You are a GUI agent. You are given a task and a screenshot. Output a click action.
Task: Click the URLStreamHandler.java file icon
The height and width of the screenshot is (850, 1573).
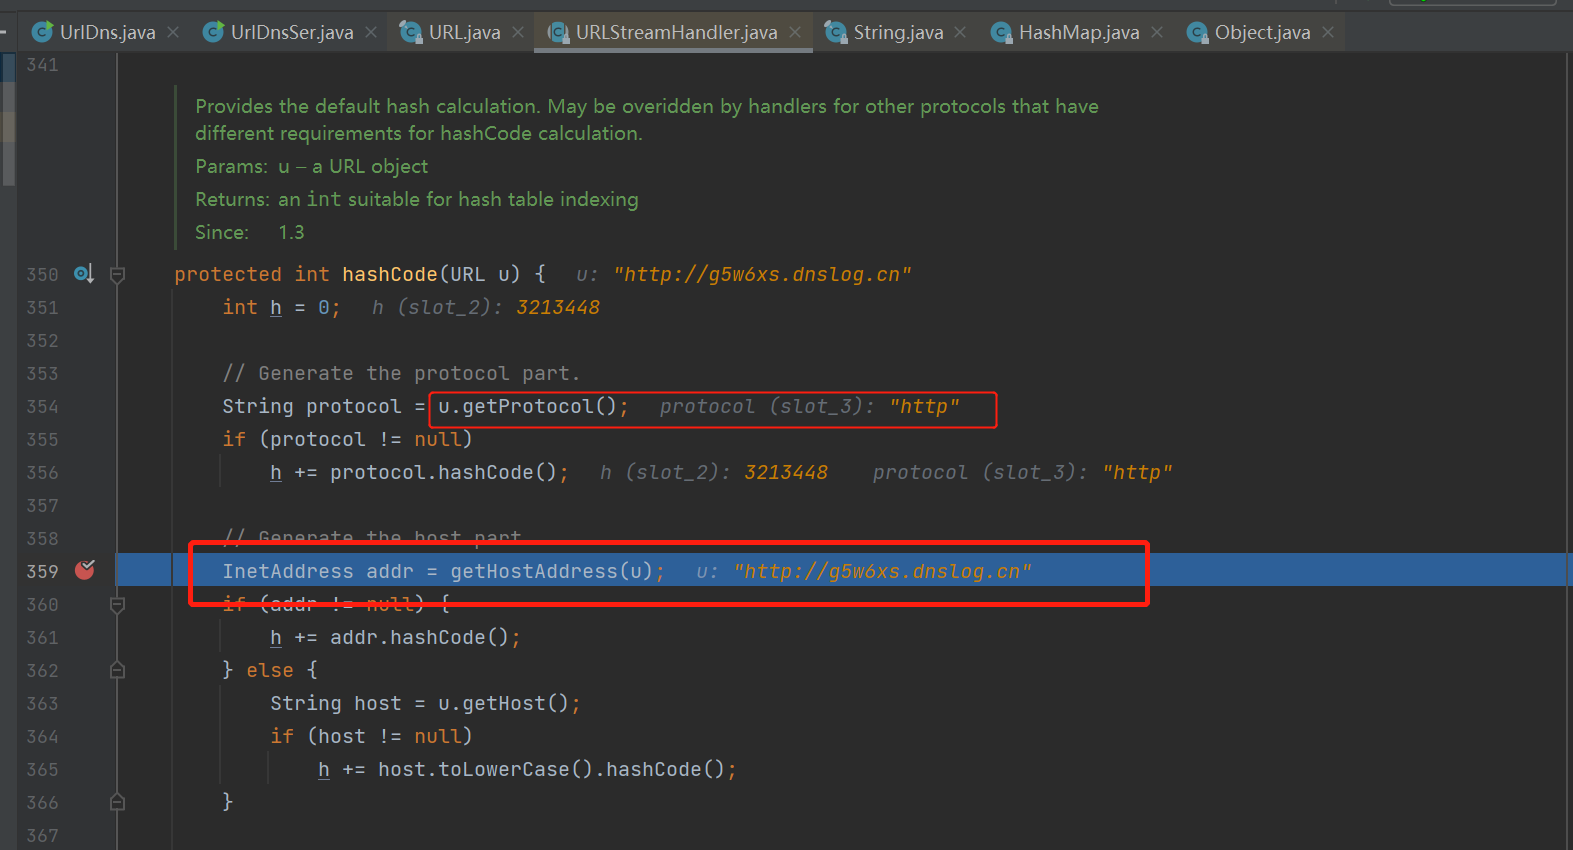click(558, 32)
